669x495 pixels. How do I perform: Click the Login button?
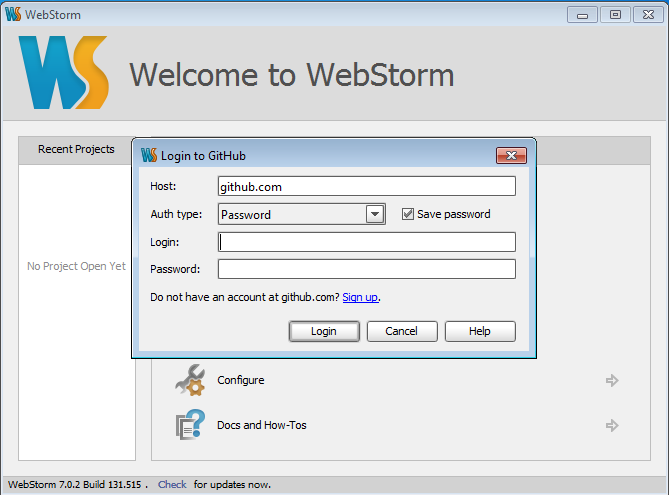tap(324, 331)
